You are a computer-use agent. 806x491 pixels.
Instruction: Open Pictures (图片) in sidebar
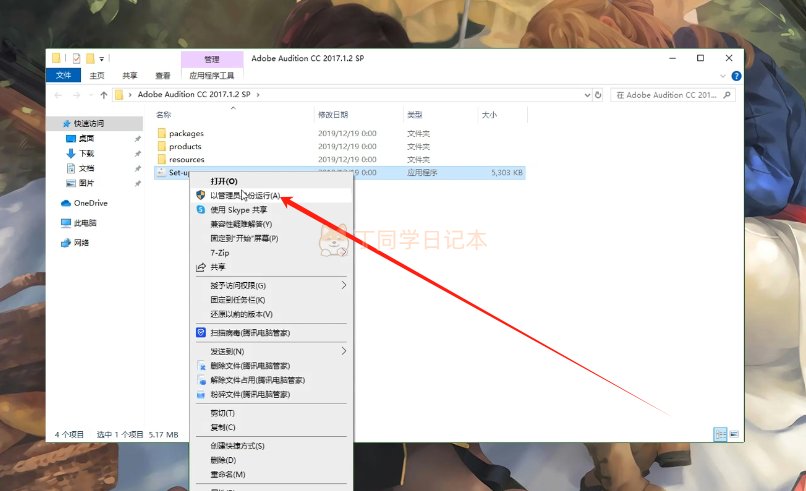pyautogui.click(x=86, y=183)
